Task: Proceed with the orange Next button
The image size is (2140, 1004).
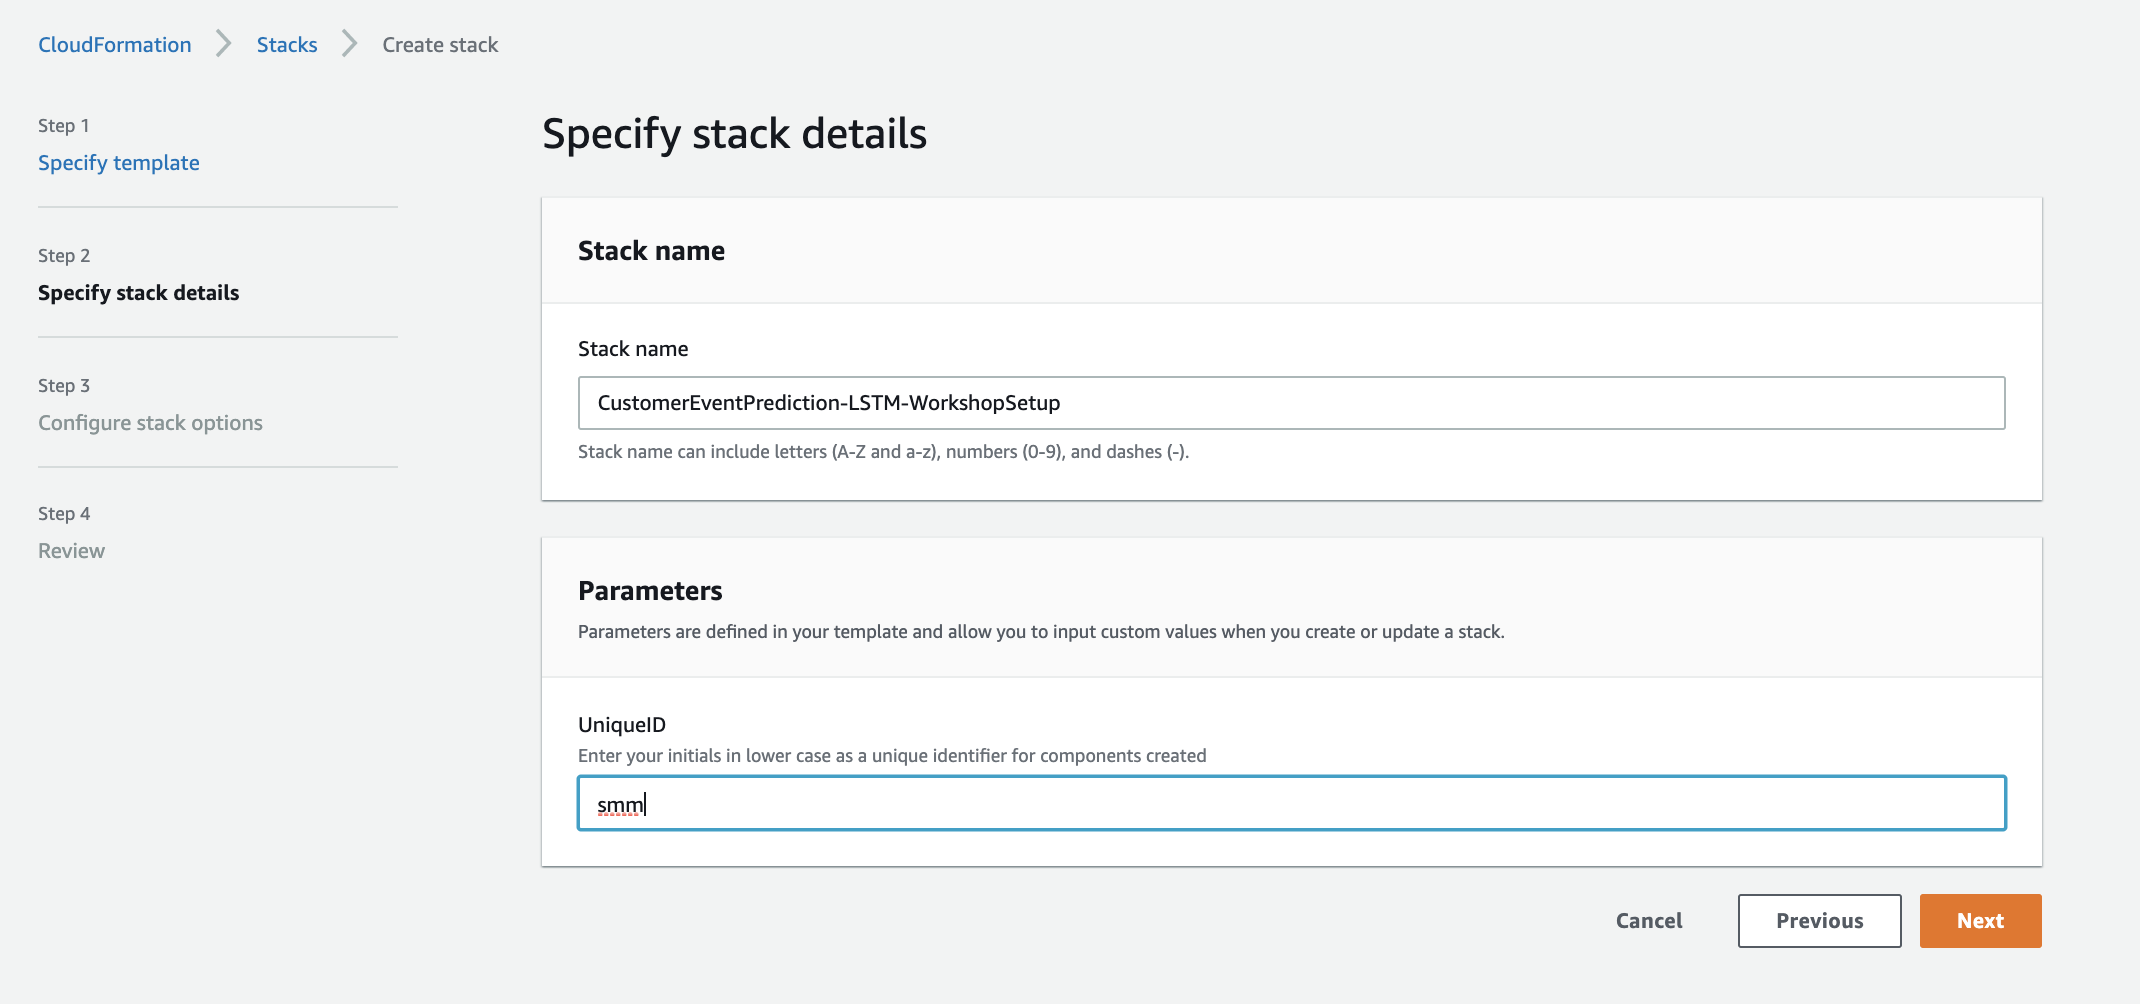Action: click(1980, 921)
